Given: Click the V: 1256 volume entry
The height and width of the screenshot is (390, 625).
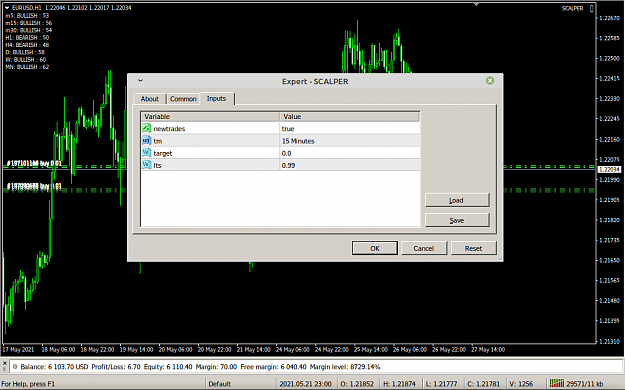Looking at the screenshot, I should 521,384.
